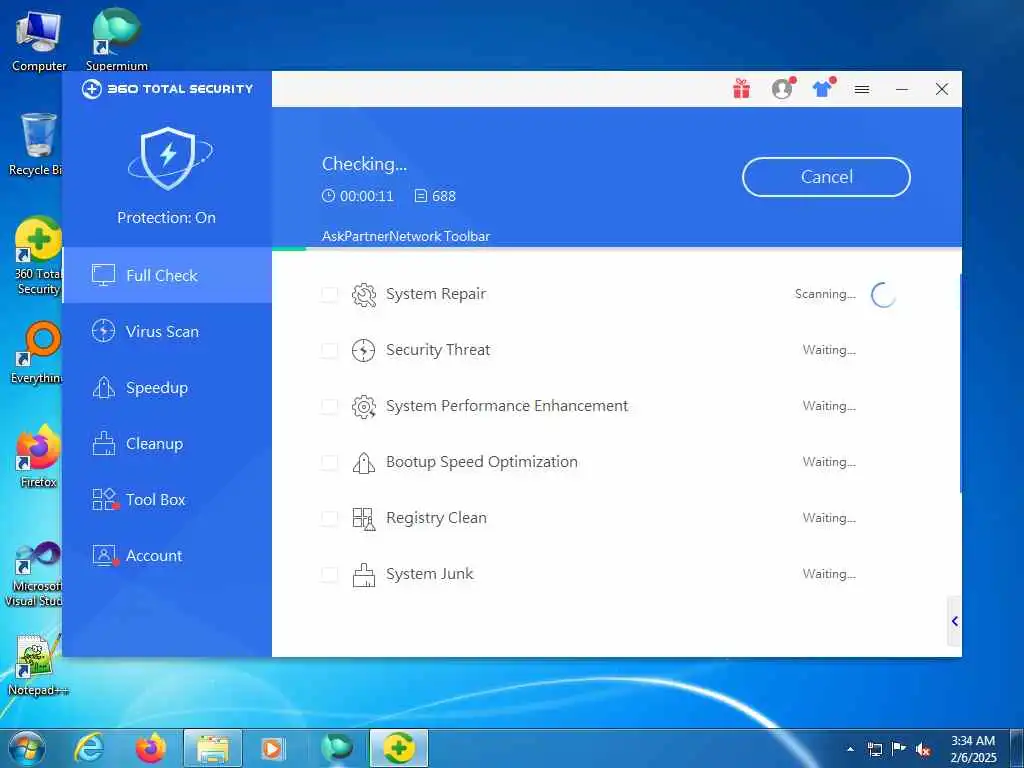The width and height of the screenshot is (1024, 768).
Task: Tick the System Repair checkbox
Action: point(329,295)
